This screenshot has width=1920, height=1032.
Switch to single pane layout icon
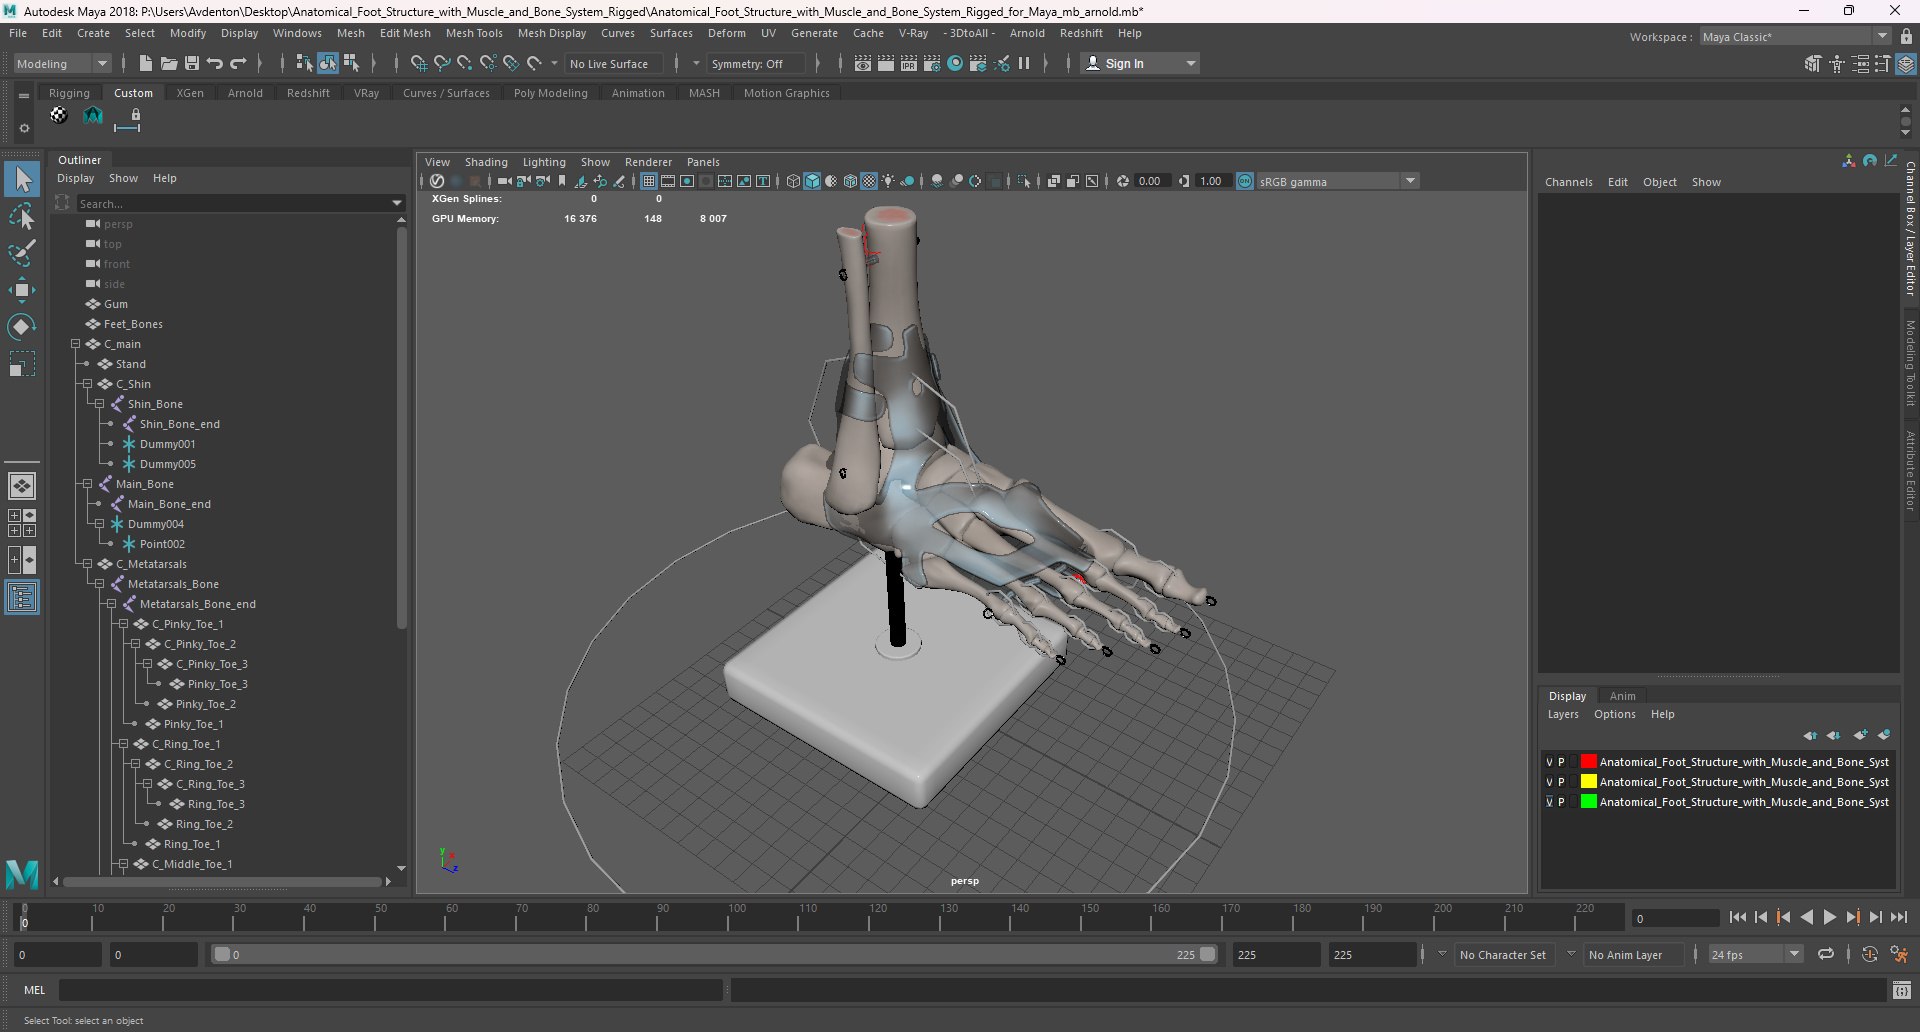[x=22, y=486]
